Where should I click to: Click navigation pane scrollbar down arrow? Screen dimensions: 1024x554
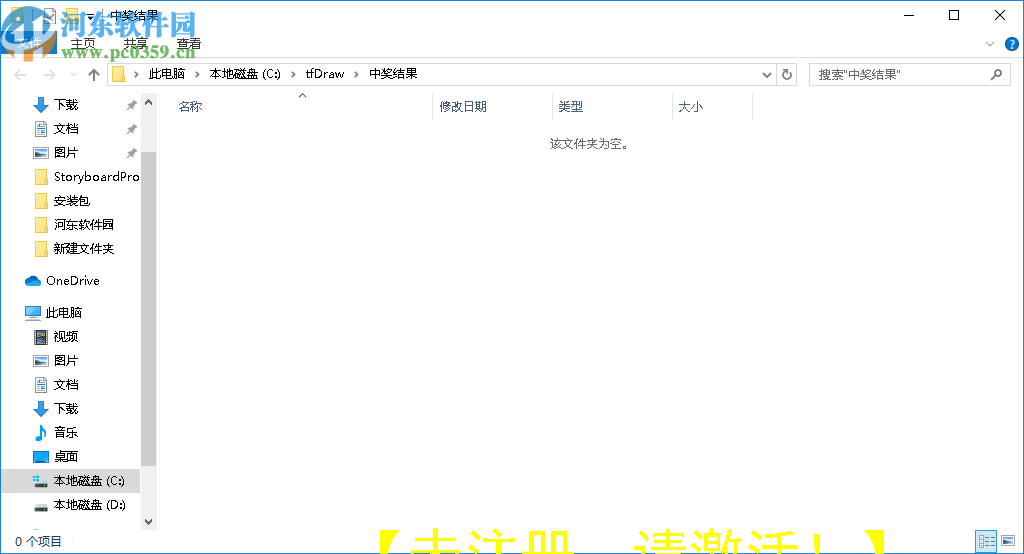click(x=148, y=521)
